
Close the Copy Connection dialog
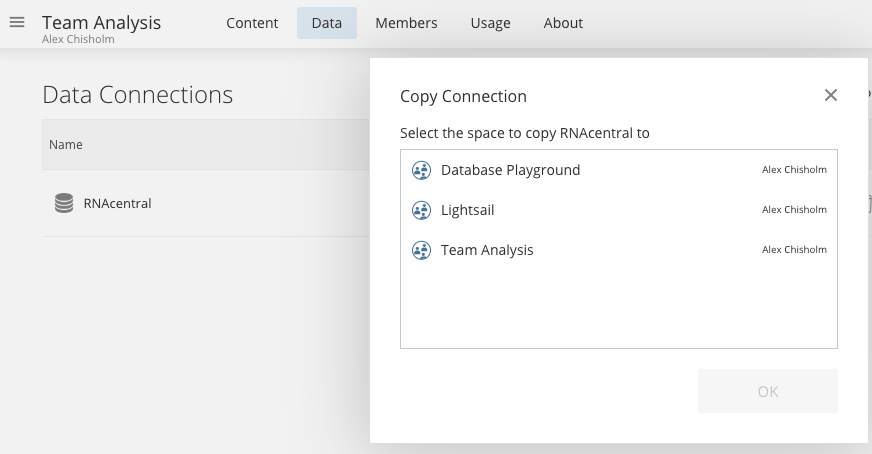[x=830, y=95]
